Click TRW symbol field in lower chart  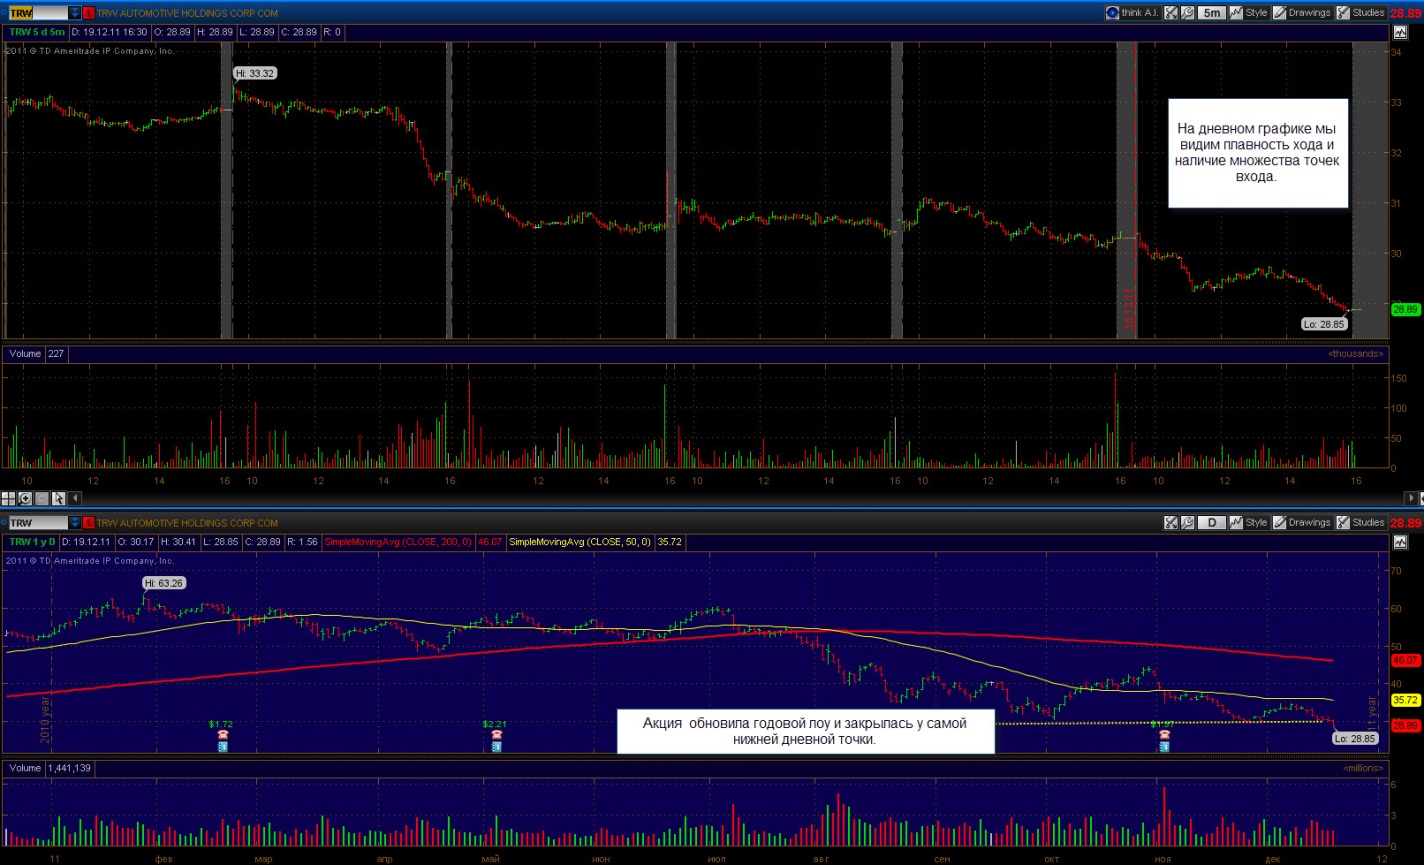coord(36,522)
